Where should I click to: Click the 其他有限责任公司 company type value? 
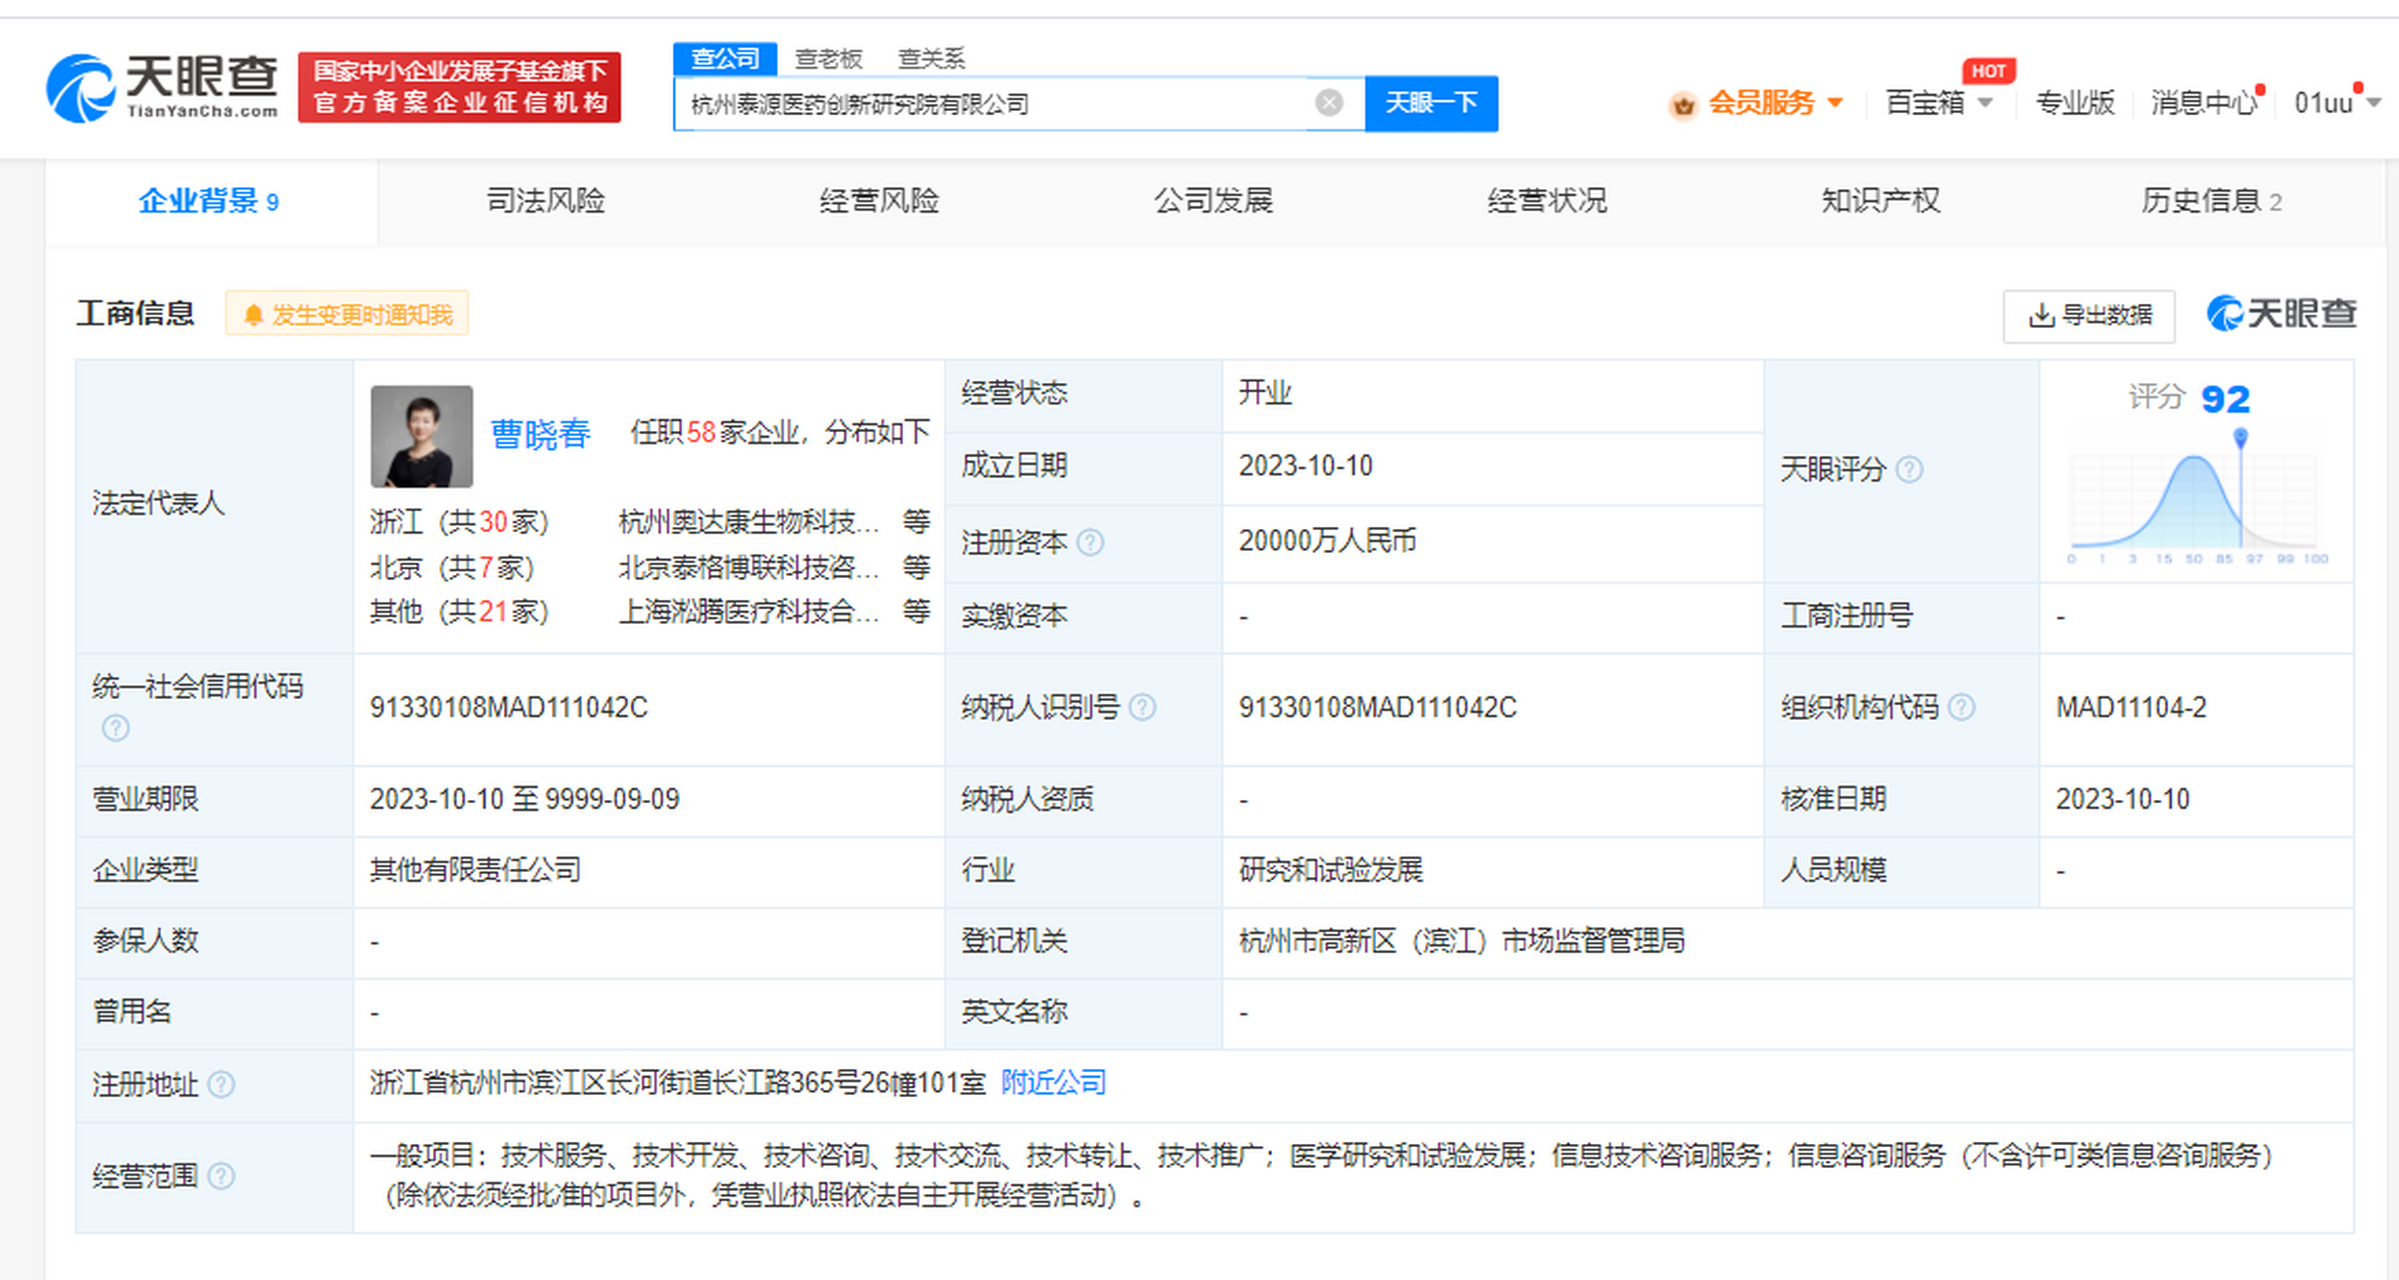(x=475, y=870)
